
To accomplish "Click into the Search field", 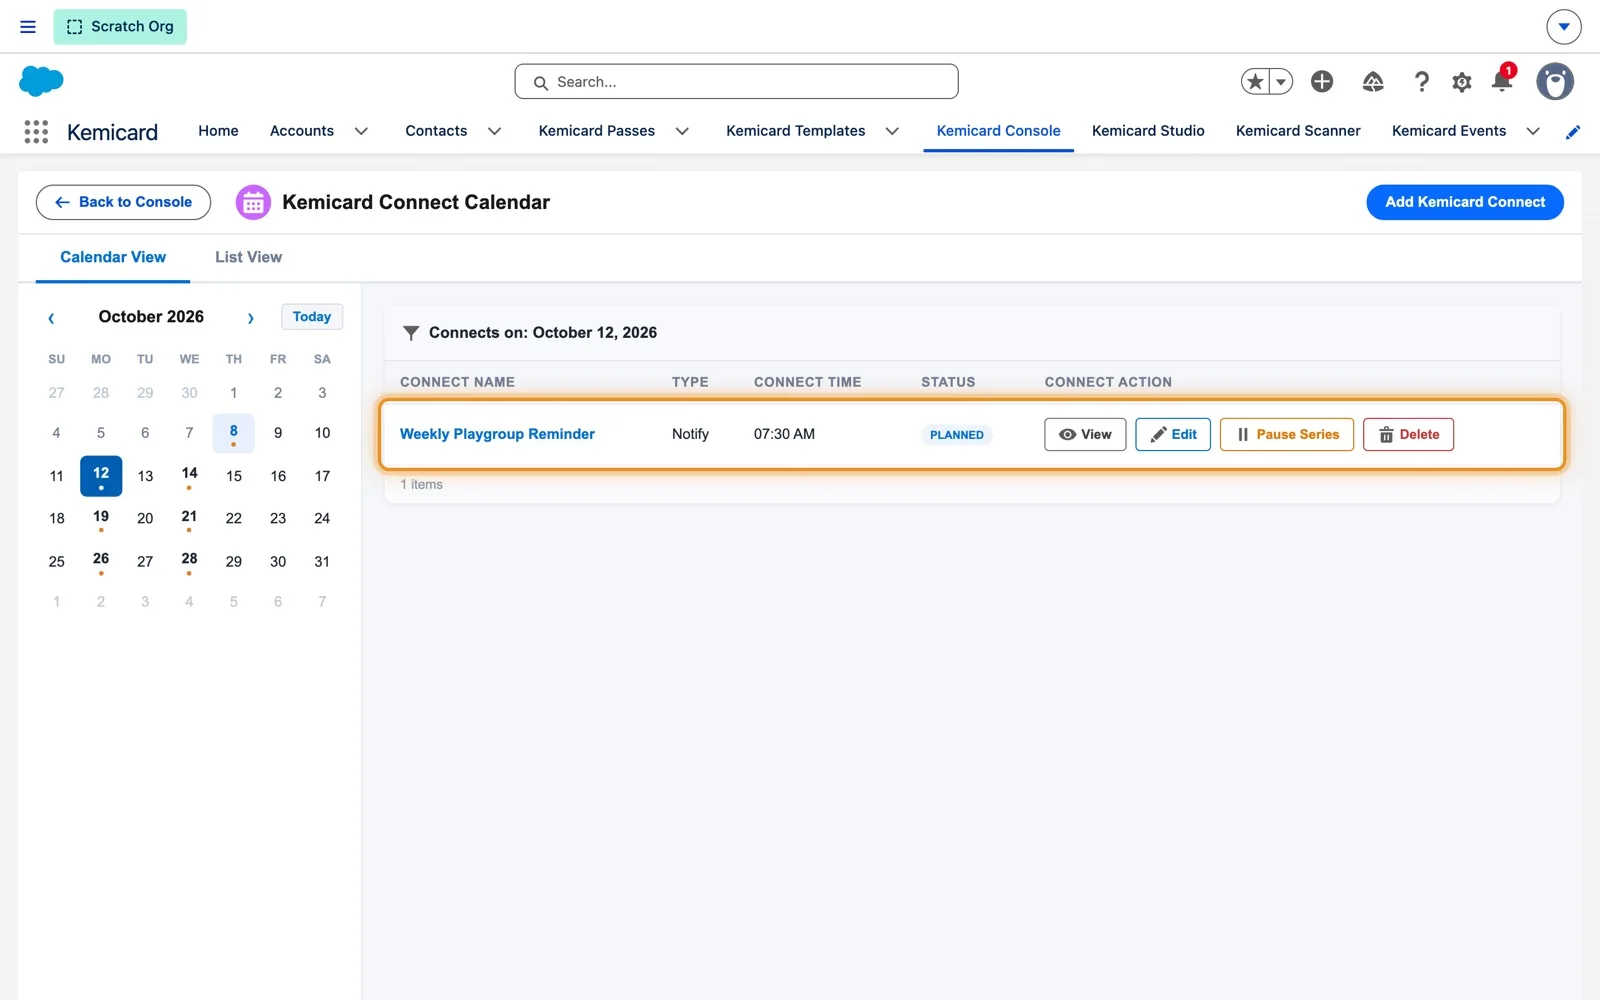I will (736, 82).
